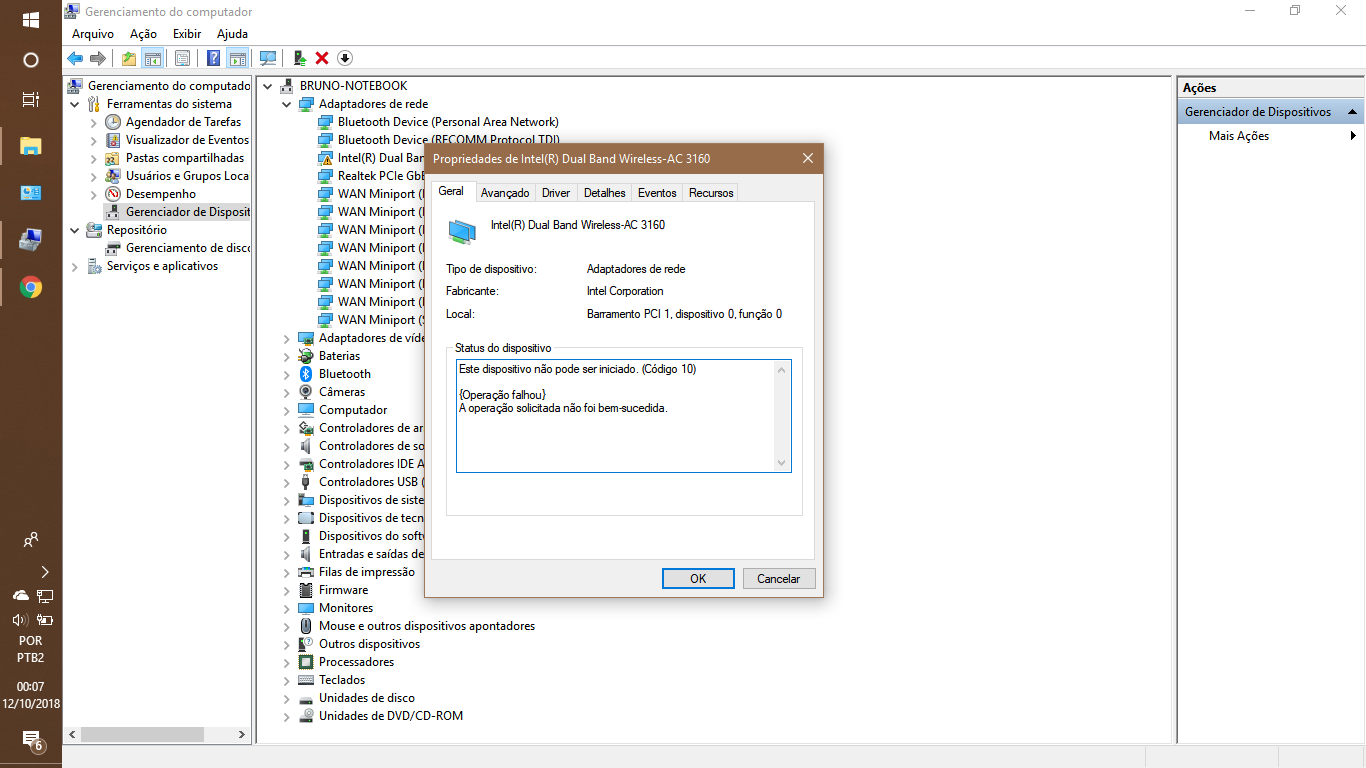The height and width of the screenshot is (768, 1366).
Task: Select Desempenho in tree
Action: click(161, 194)
